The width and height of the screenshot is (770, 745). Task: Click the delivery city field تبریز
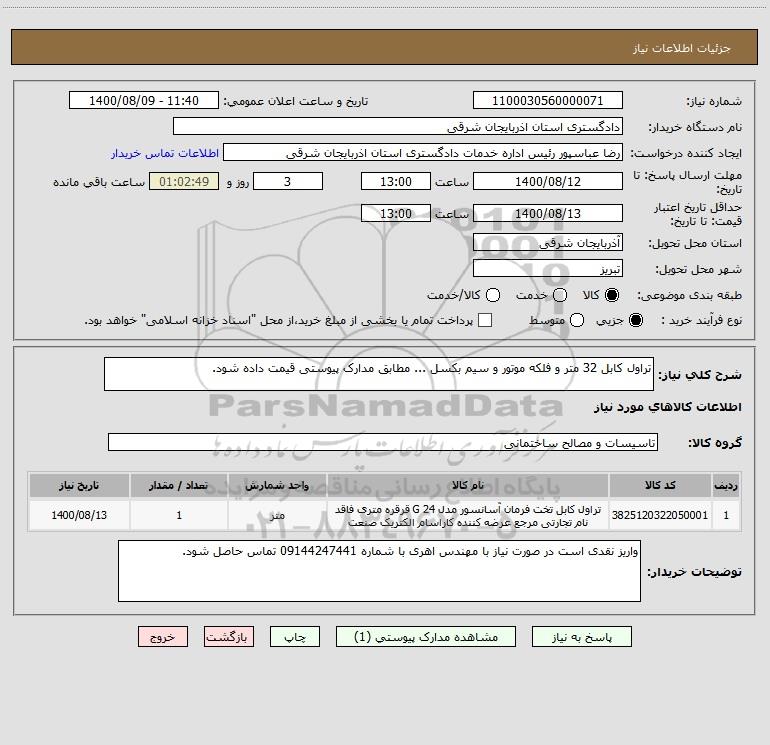[x=548, y=269]
